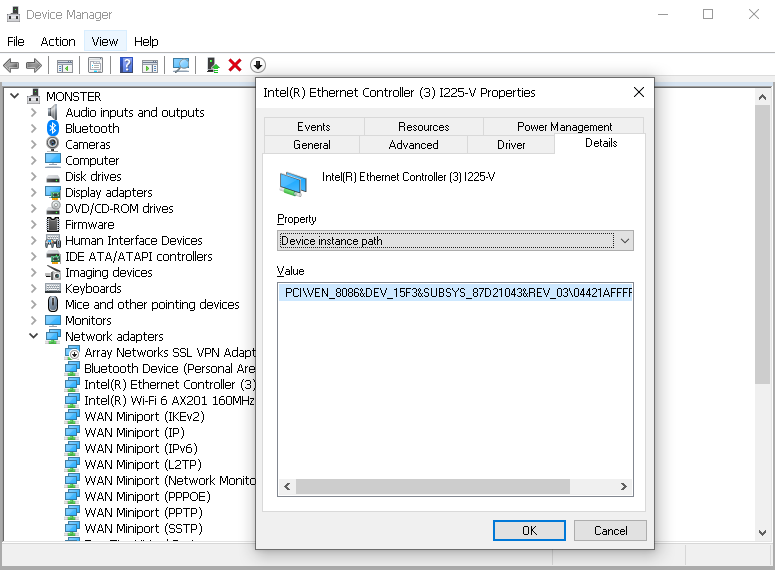Select the Cameras webcam icon

click(x=53, y=144)
